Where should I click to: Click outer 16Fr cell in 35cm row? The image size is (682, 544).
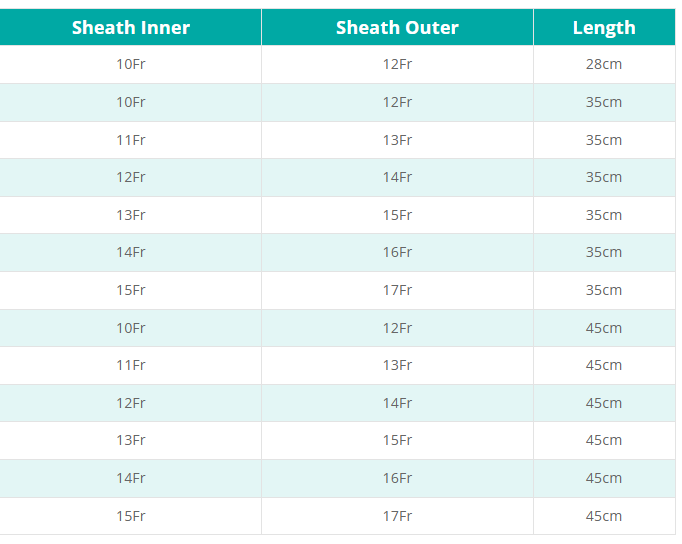[x=397, y=252]
